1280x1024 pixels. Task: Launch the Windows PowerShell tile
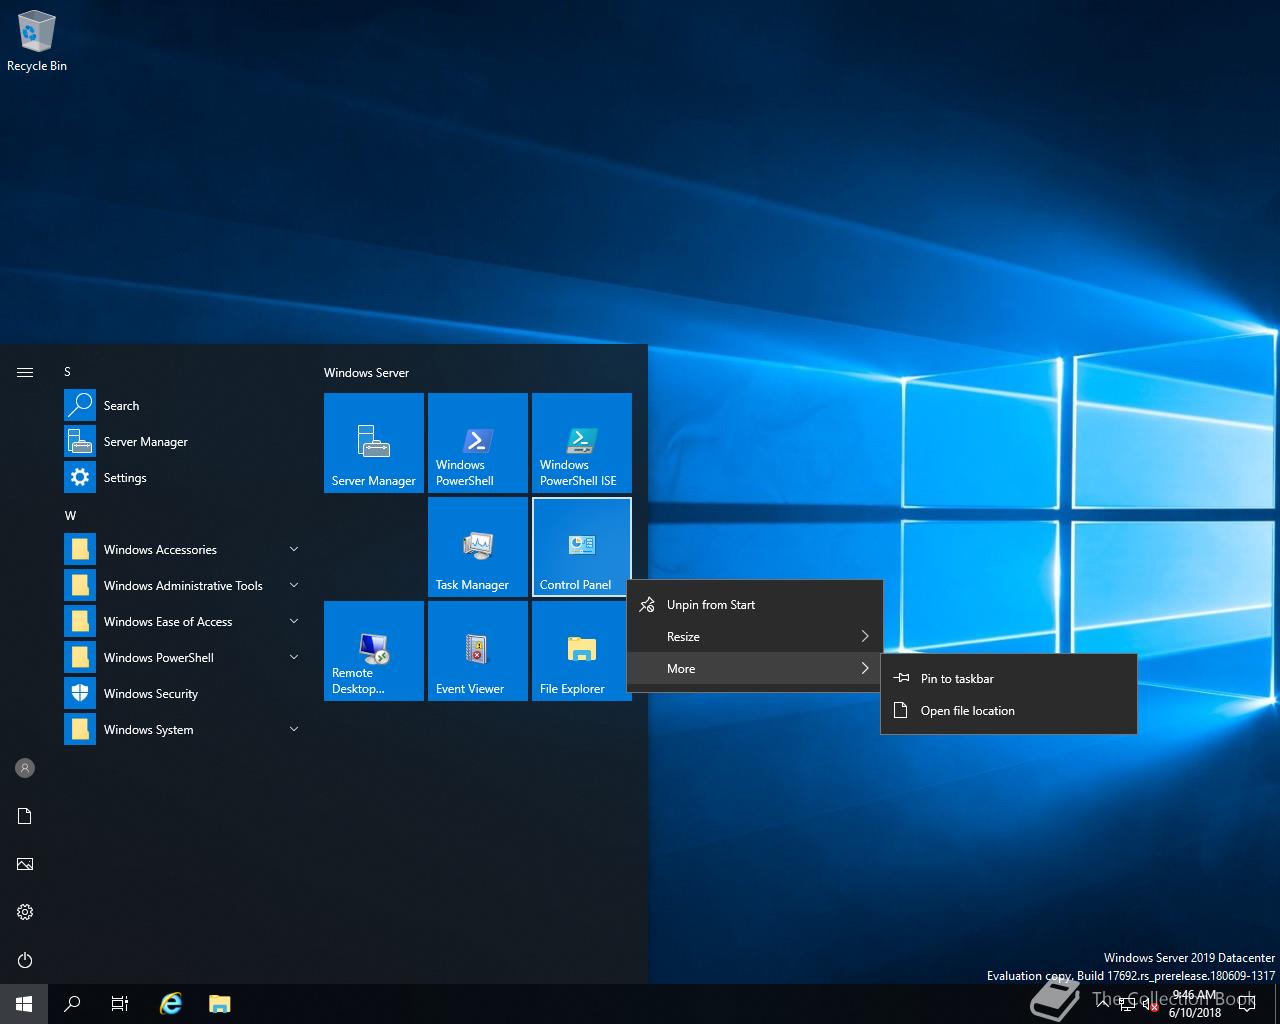coord(478,443)
